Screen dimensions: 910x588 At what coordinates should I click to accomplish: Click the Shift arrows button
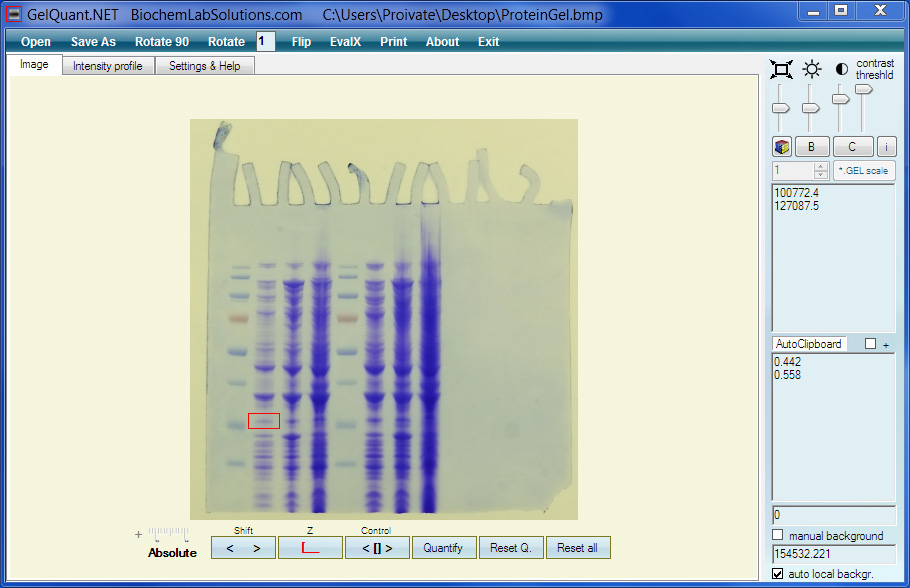[243, 548]
